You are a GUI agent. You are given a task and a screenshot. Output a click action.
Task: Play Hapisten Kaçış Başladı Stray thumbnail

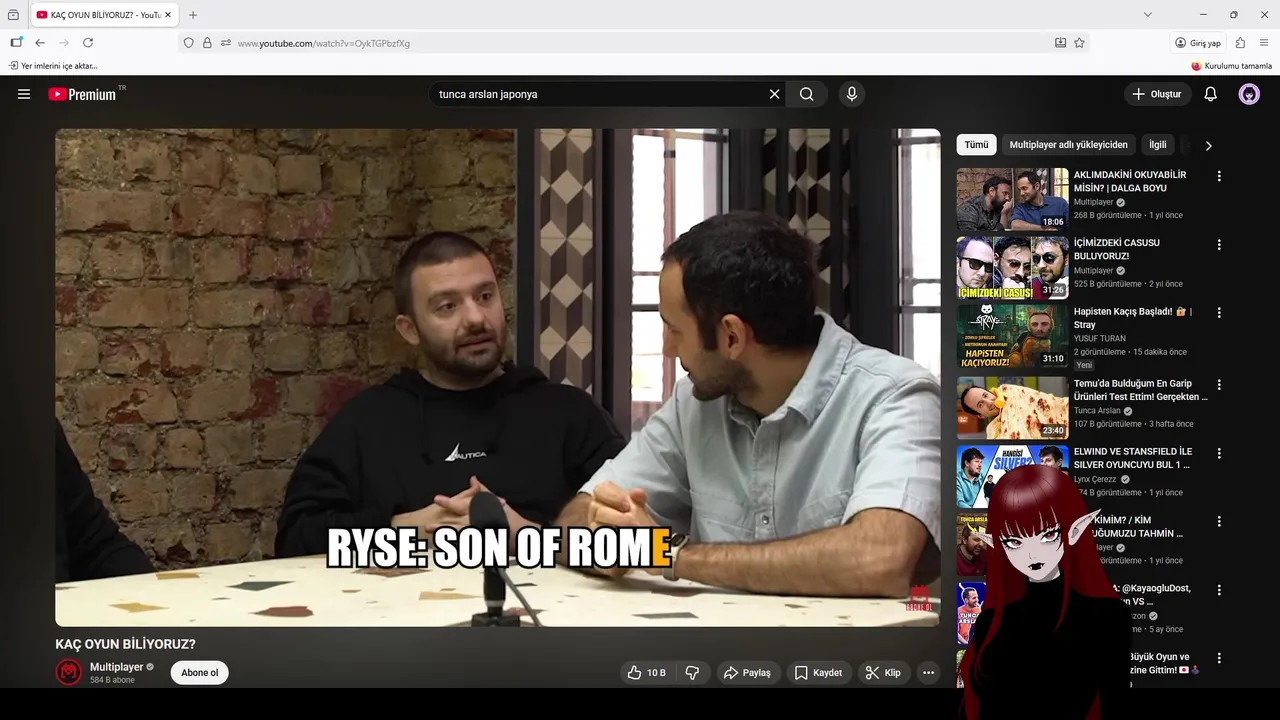coord(1012,336)
